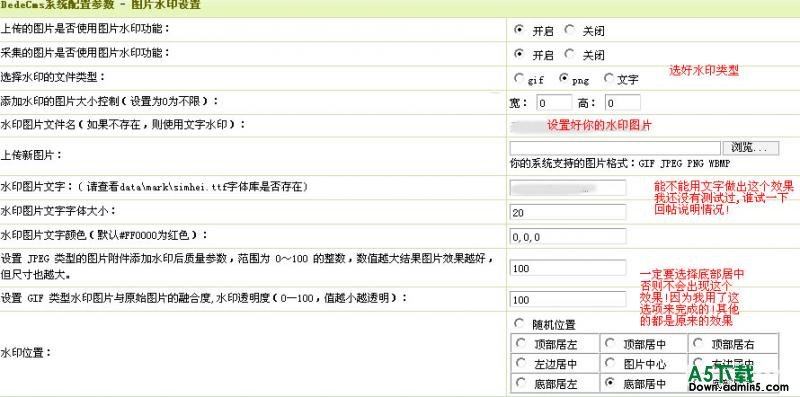Click the upload new image path field
800x397 pixels.
pos(615,148)
